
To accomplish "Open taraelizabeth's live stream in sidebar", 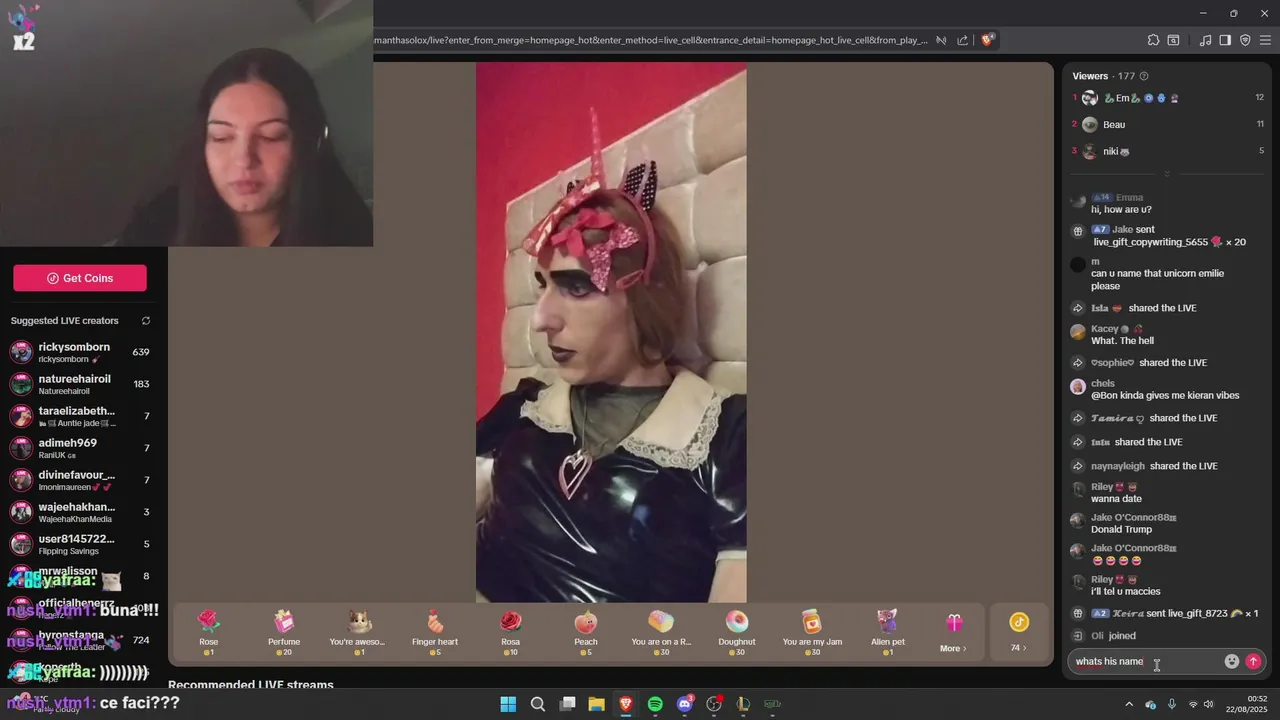I will (x=80, y=416).
